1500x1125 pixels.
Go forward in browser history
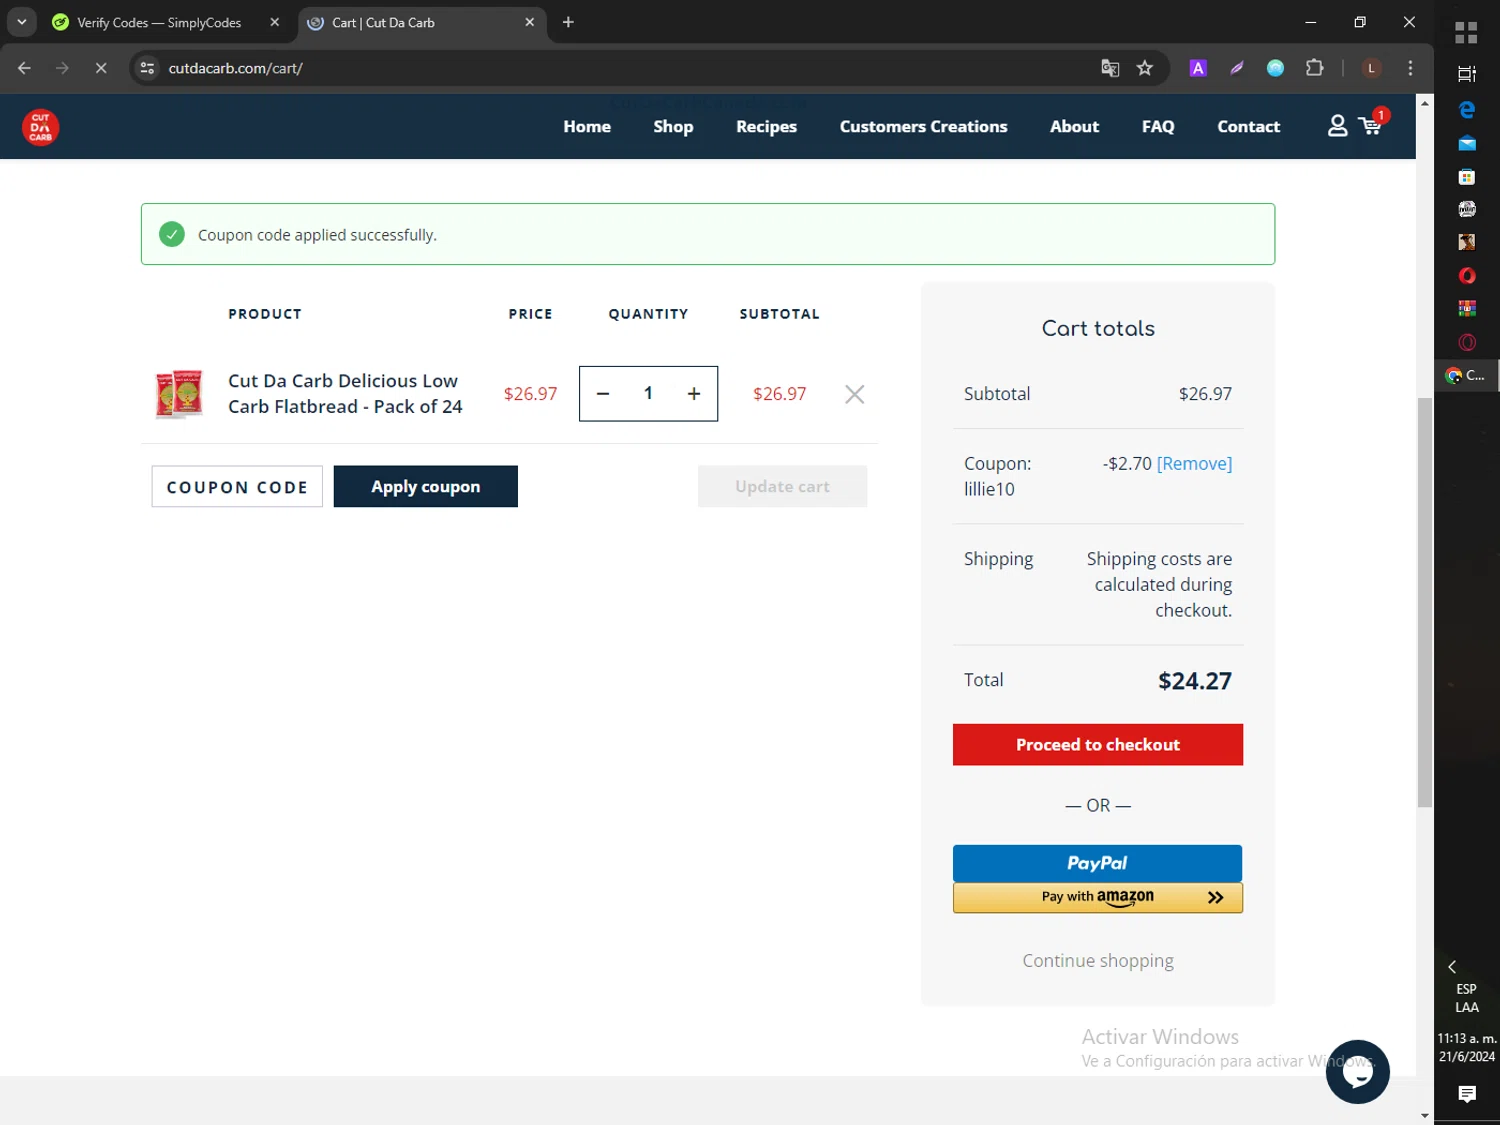(x=62, y=68)
